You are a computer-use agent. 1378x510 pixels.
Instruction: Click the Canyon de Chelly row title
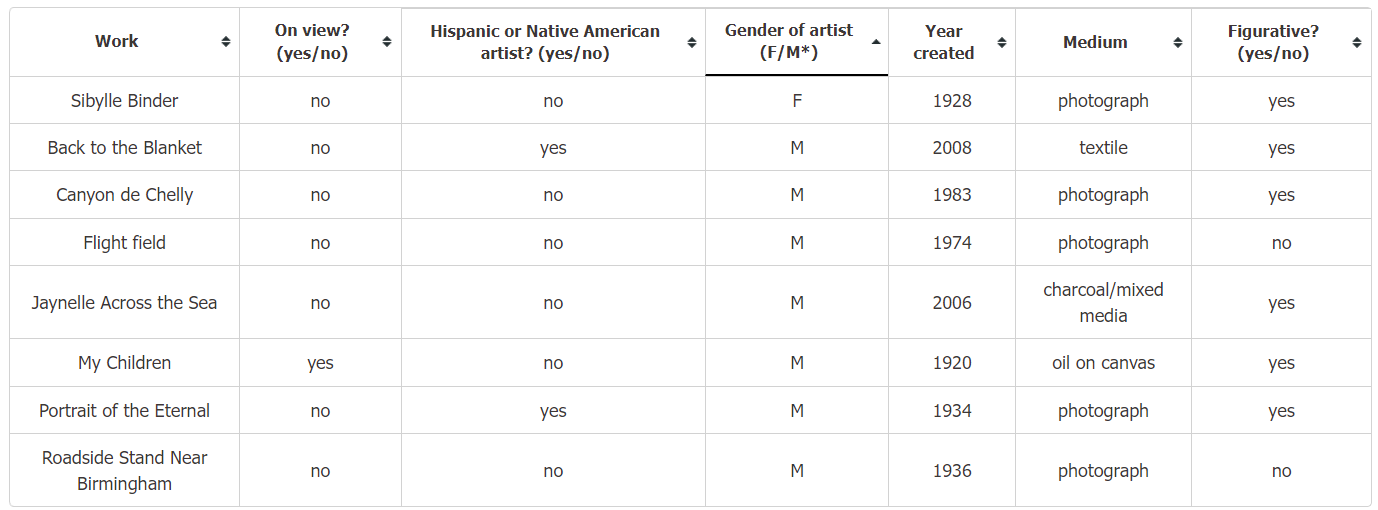(125, 195)
